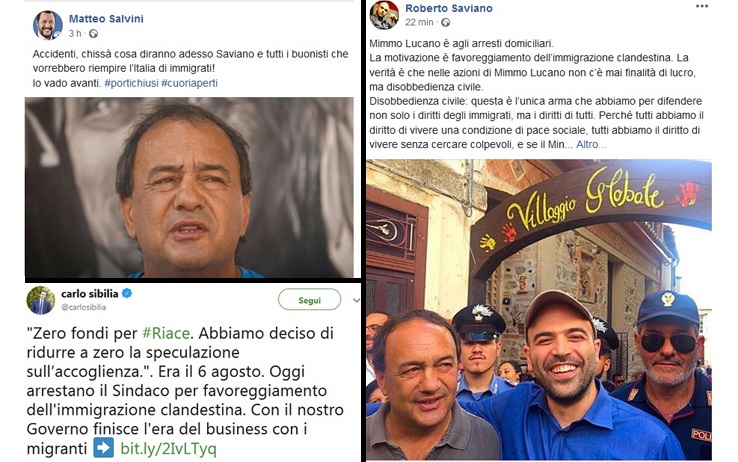Click the globe privacy icon on Salvini's post
This screenshot has width=738, height=462.
click(94, 33)
